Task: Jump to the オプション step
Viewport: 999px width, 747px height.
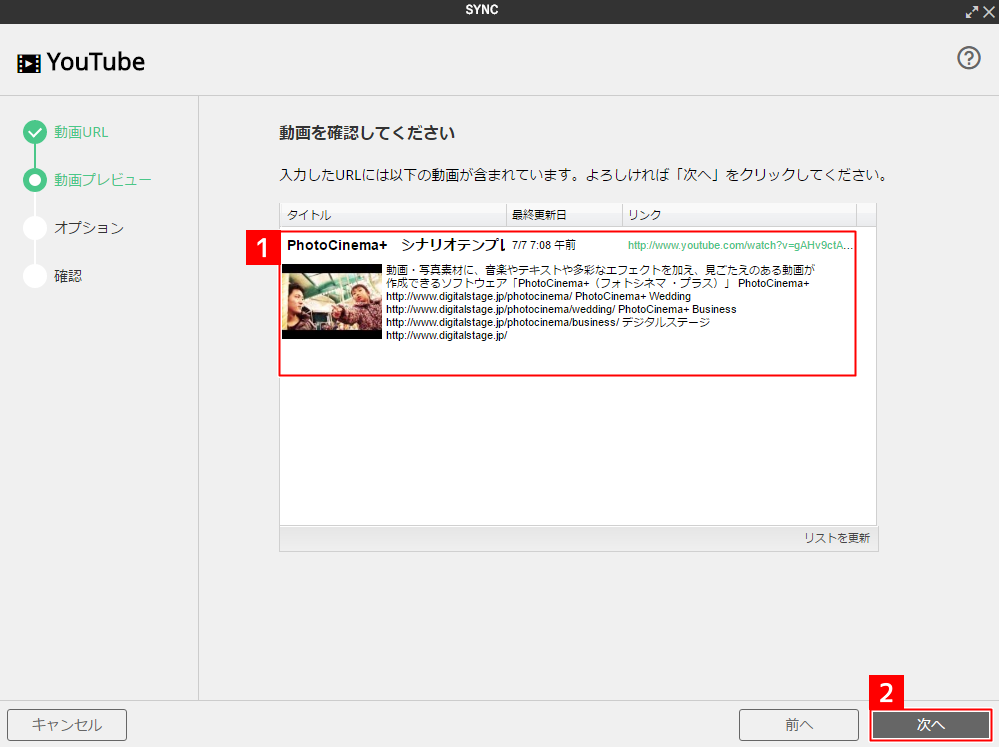Action: pyautogui.click(x=89, y=228)
